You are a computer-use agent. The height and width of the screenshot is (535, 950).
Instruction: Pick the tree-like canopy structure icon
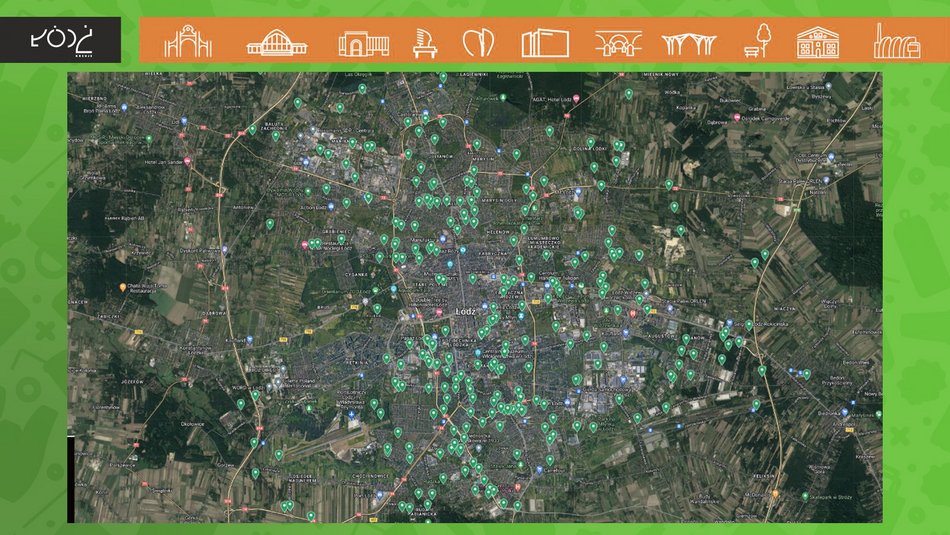(x=689, y=42)
